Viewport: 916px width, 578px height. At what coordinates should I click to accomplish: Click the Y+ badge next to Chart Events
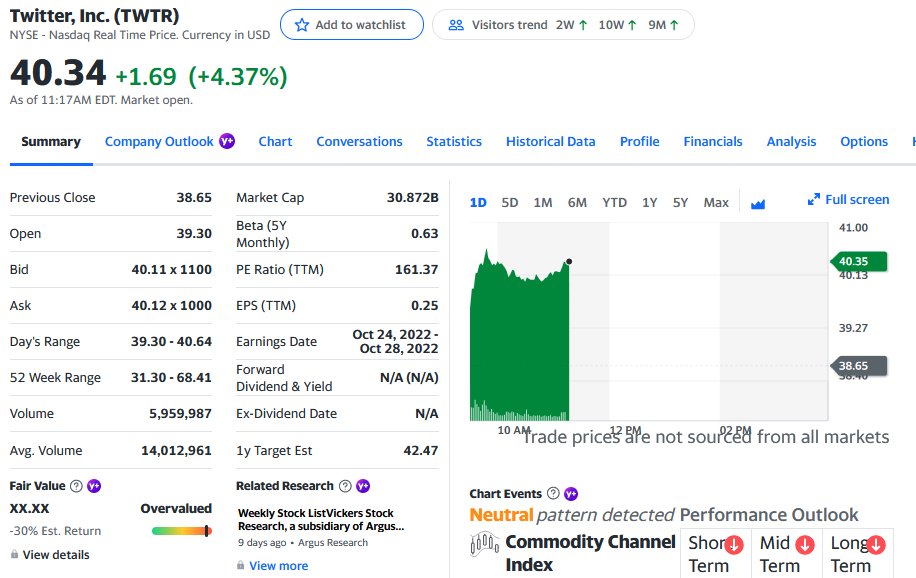click(571, 494)
